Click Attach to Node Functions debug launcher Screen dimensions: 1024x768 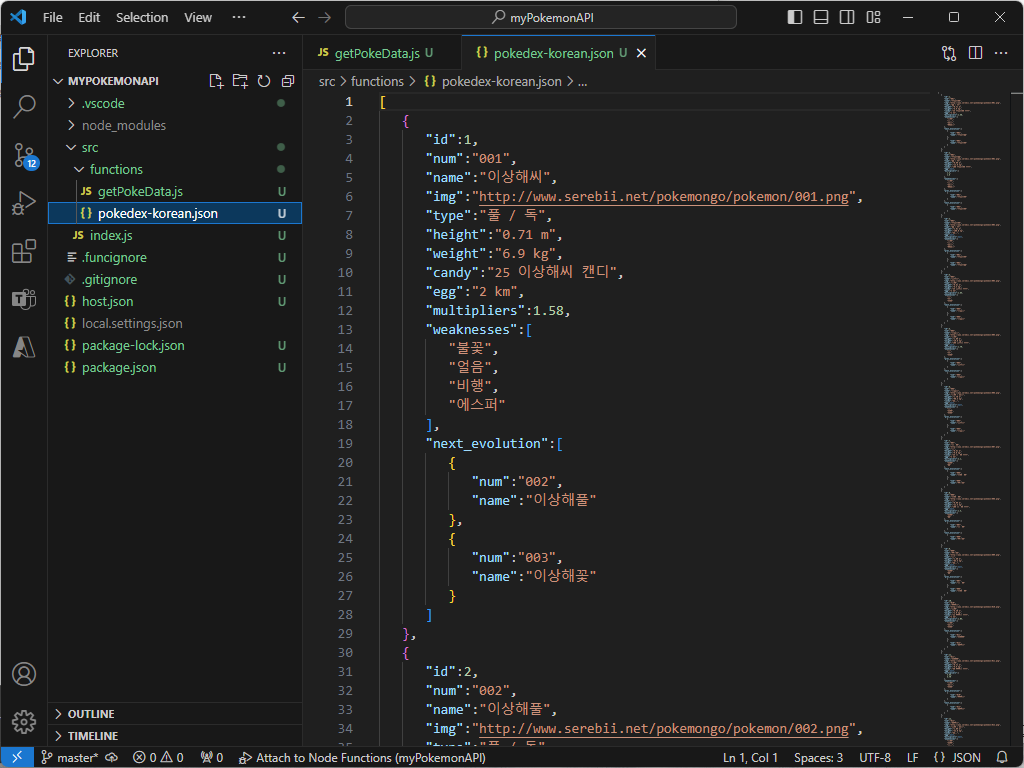[x=362, y=758]
